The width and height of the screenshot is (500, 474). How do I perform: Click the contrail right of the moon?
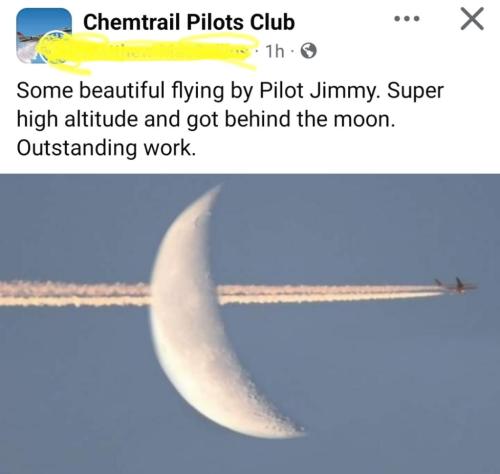pos(328,294)
